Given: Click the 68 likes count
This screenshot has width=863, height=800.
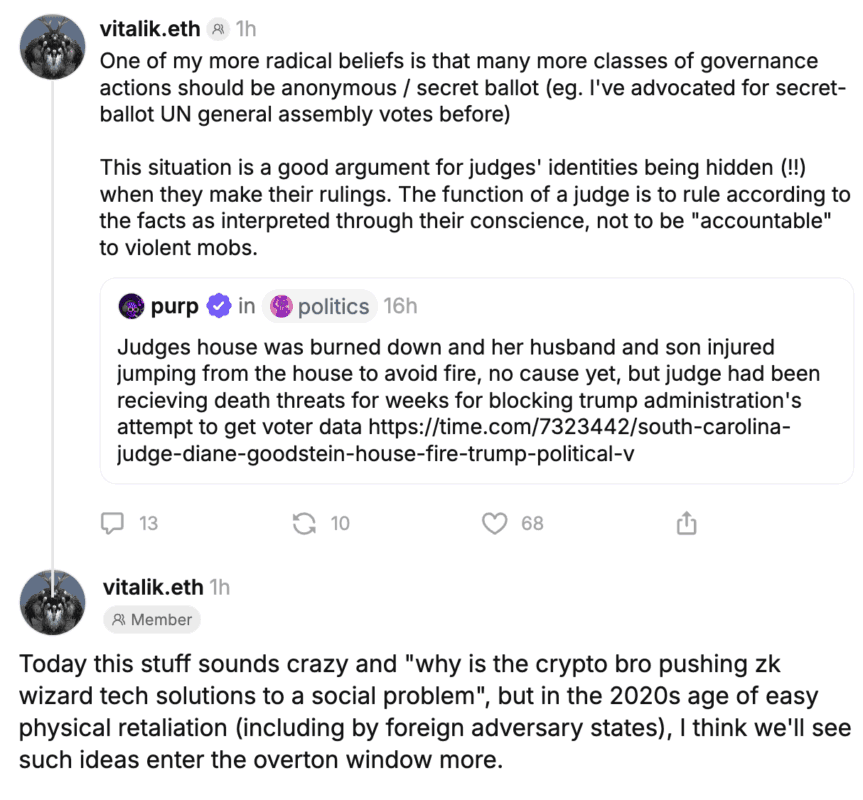Looking at the screenshot, I should pos(532,522).
